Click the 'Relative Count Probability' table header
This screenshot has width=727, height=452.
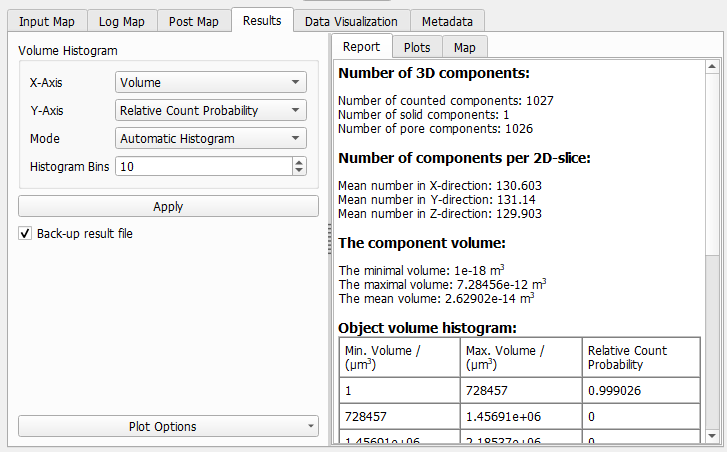(x=641, y=357)
